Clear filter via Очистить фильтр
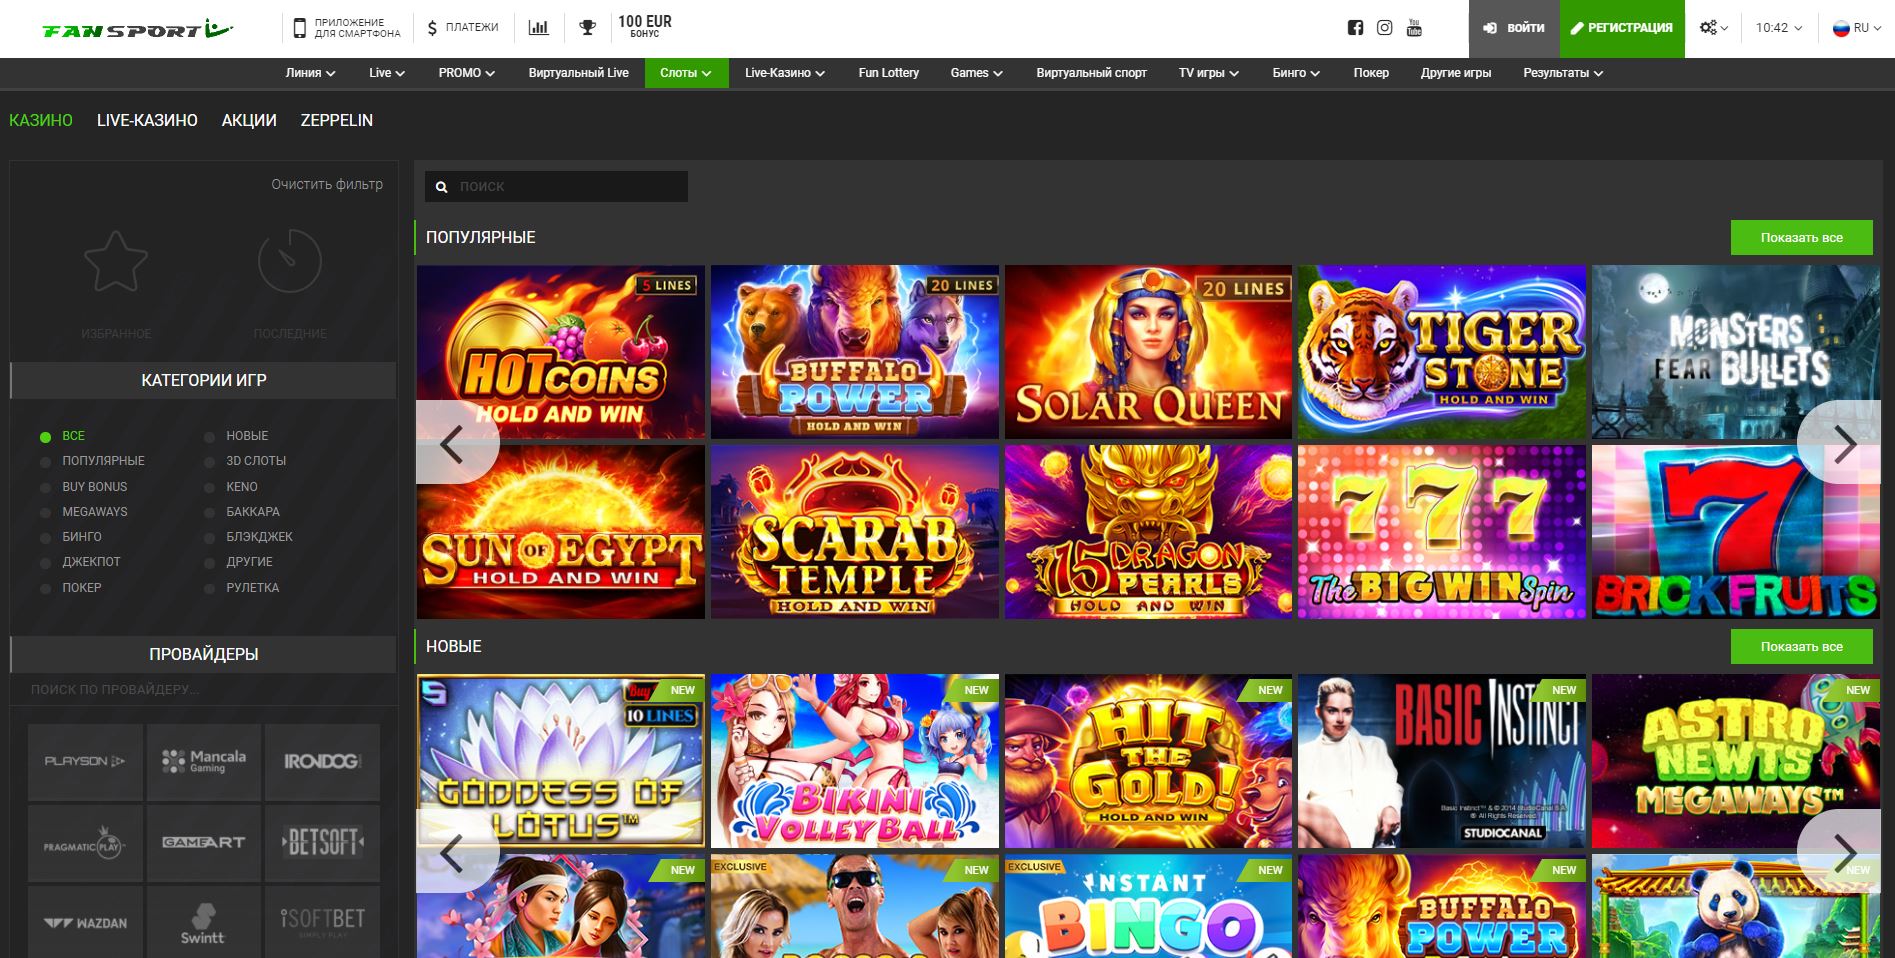The image size is (1895, 958). tap(327, 184)
